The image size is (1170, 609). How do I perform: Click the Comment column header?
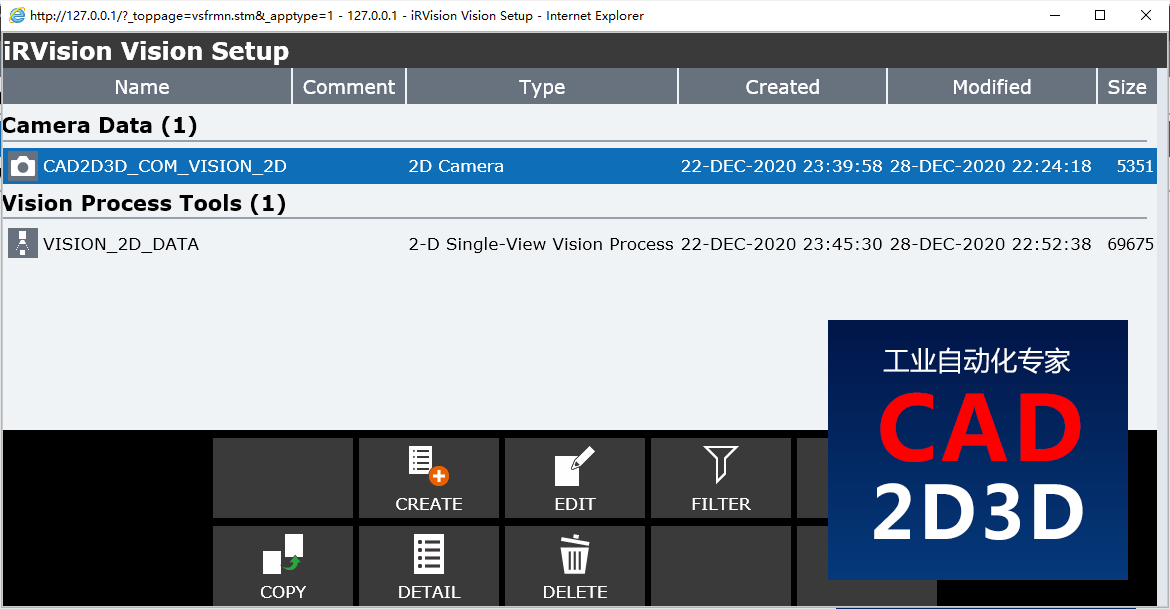point(348,87)
